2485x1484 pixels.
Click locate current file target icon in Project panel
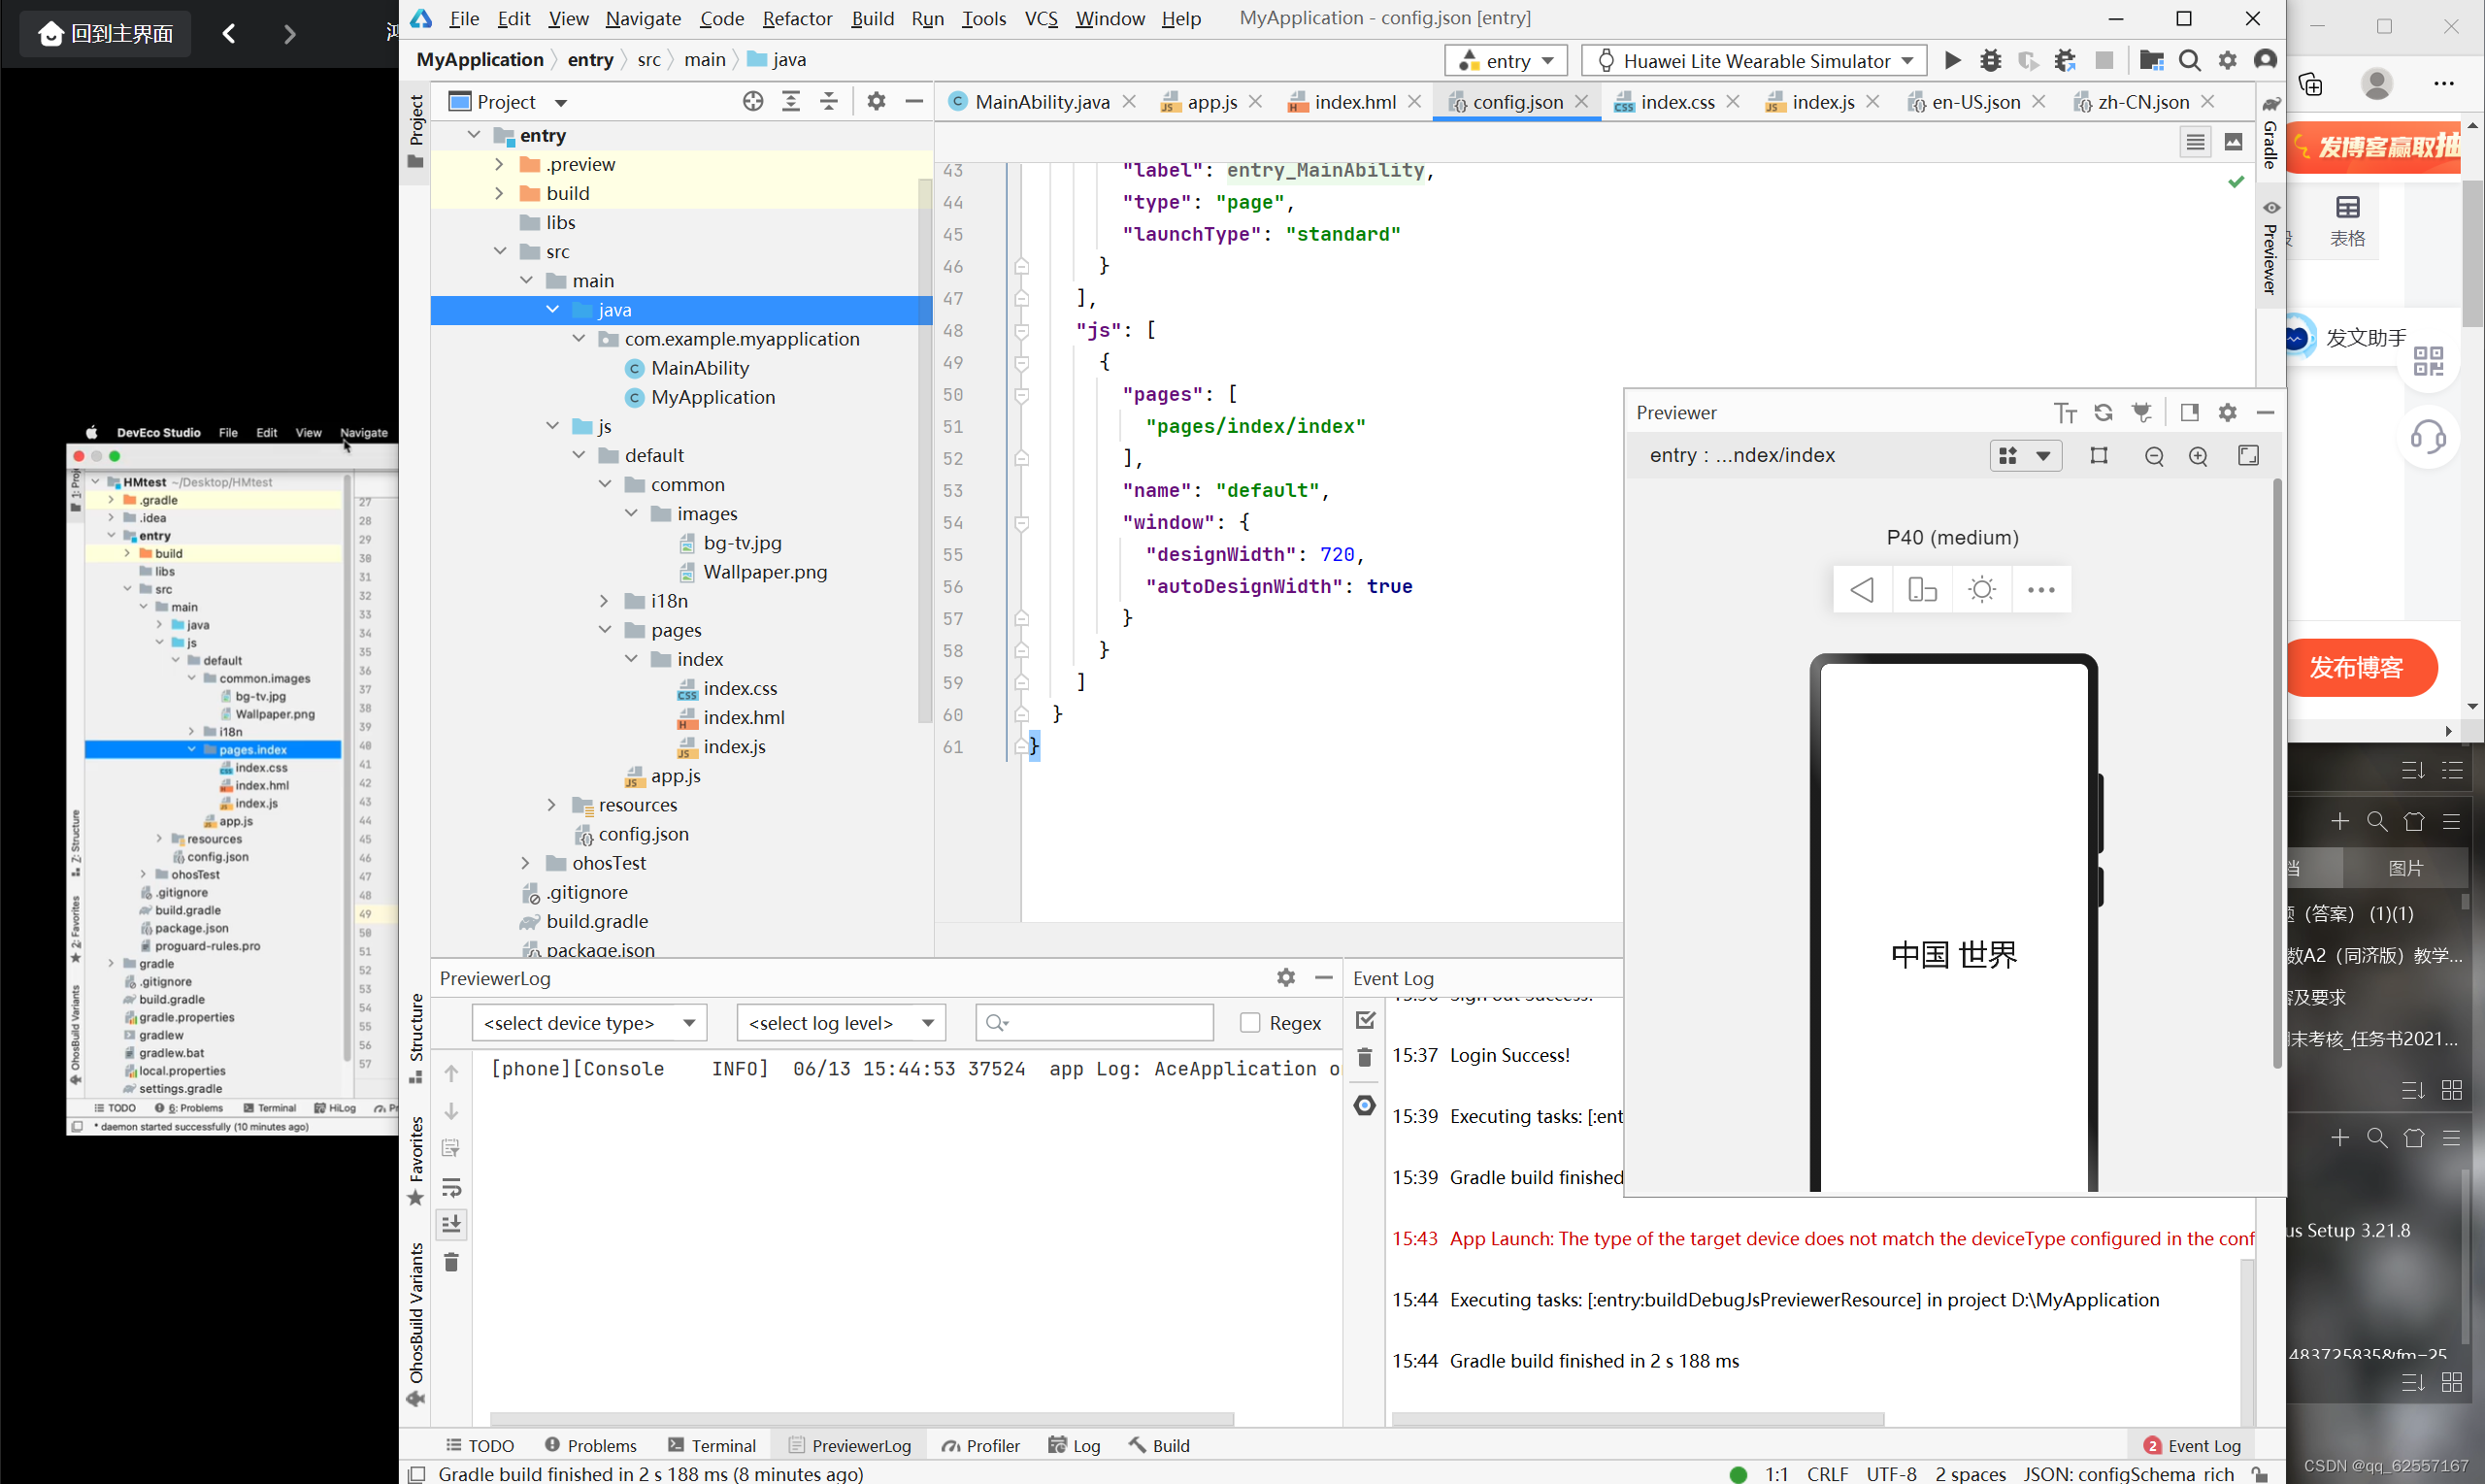point(753,101)
